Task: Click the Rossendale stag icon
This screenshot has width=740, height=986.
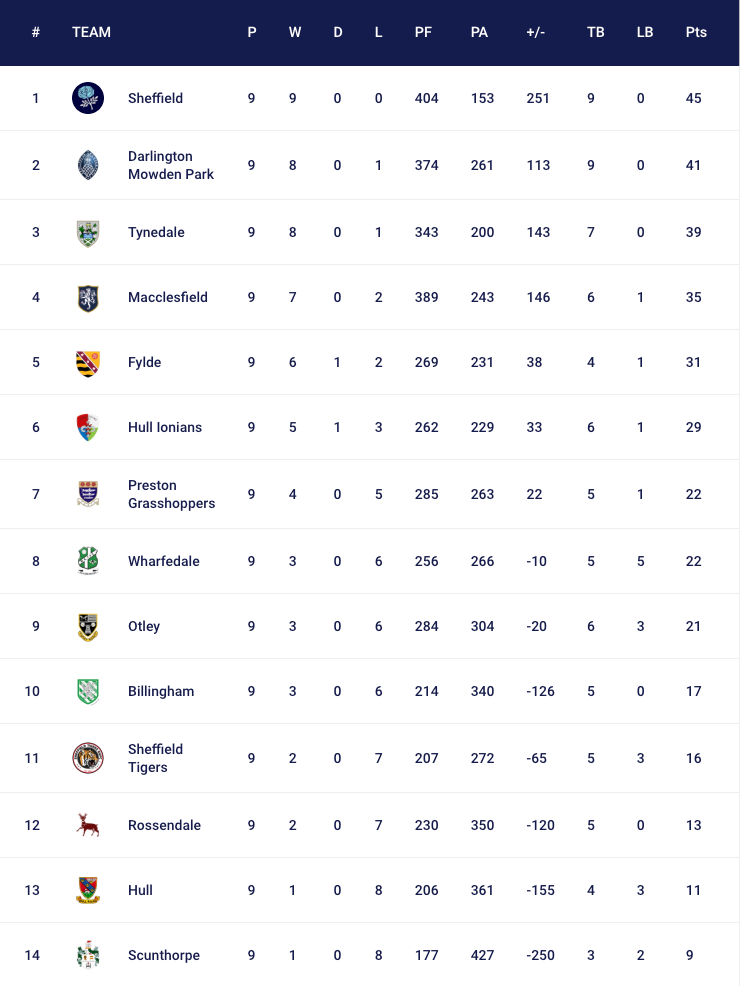Action: point(88,825)
